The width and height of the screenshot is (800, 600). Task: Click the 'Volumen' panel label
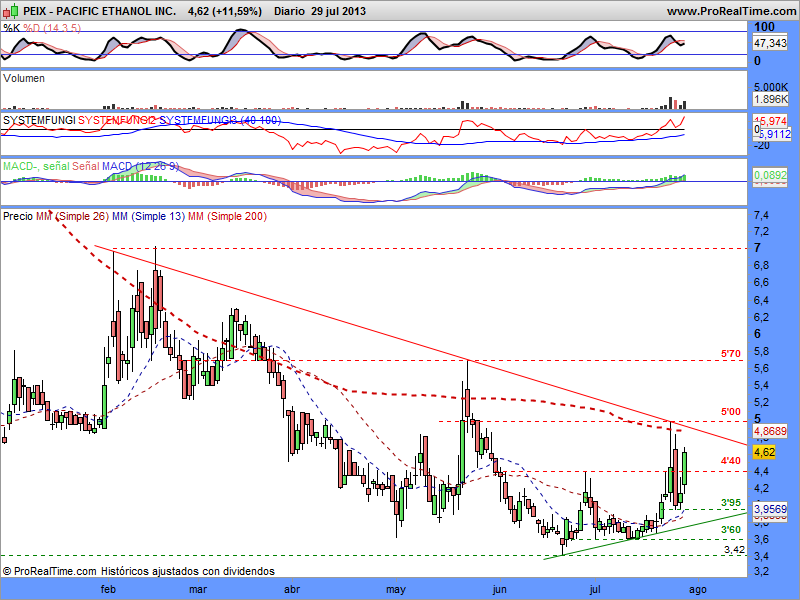point(24,78)
